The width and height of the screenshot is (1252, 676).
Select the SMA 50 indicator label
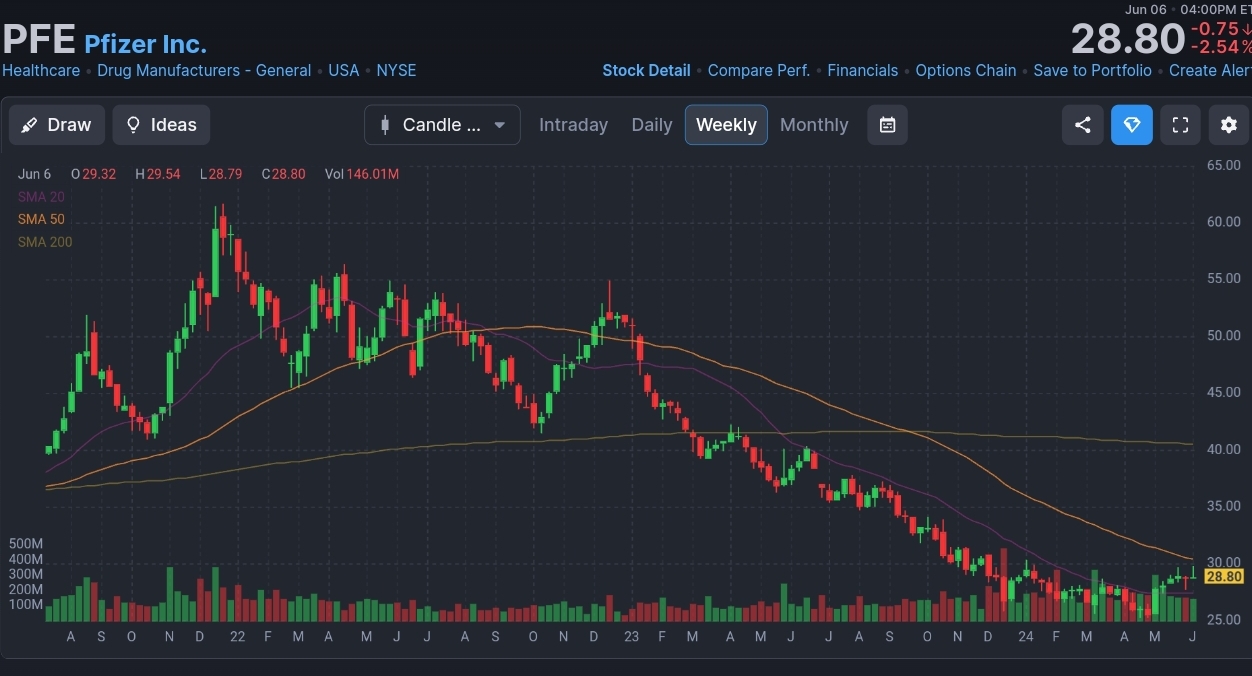pos(41,219)
